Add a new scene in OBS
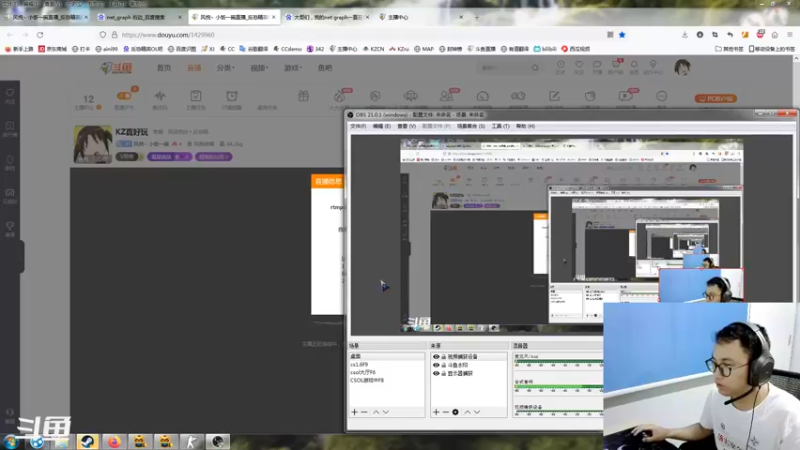The width and height of the screenshot is (800, 450). point(354,412)
